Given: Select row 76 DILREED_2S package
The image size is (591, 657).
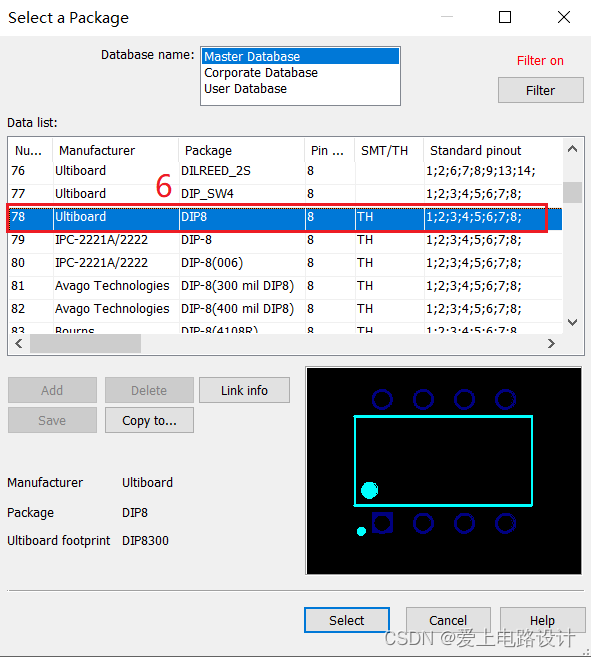Looking at the screenshot, I should [x=285, y=171].
